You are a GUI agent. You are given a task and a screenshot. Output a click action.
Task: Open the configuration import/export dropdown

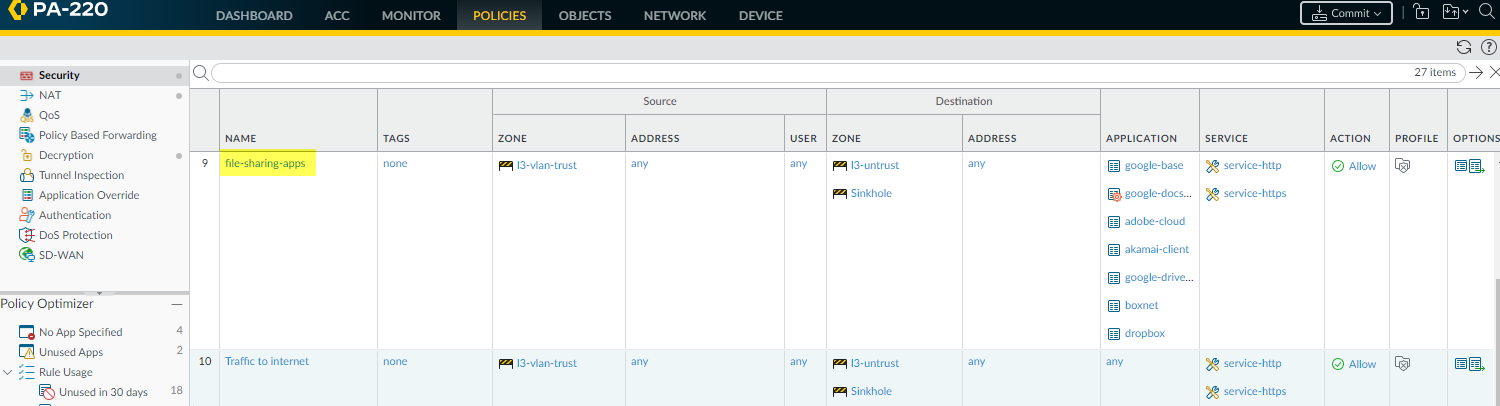click(x=1455, y=13)
